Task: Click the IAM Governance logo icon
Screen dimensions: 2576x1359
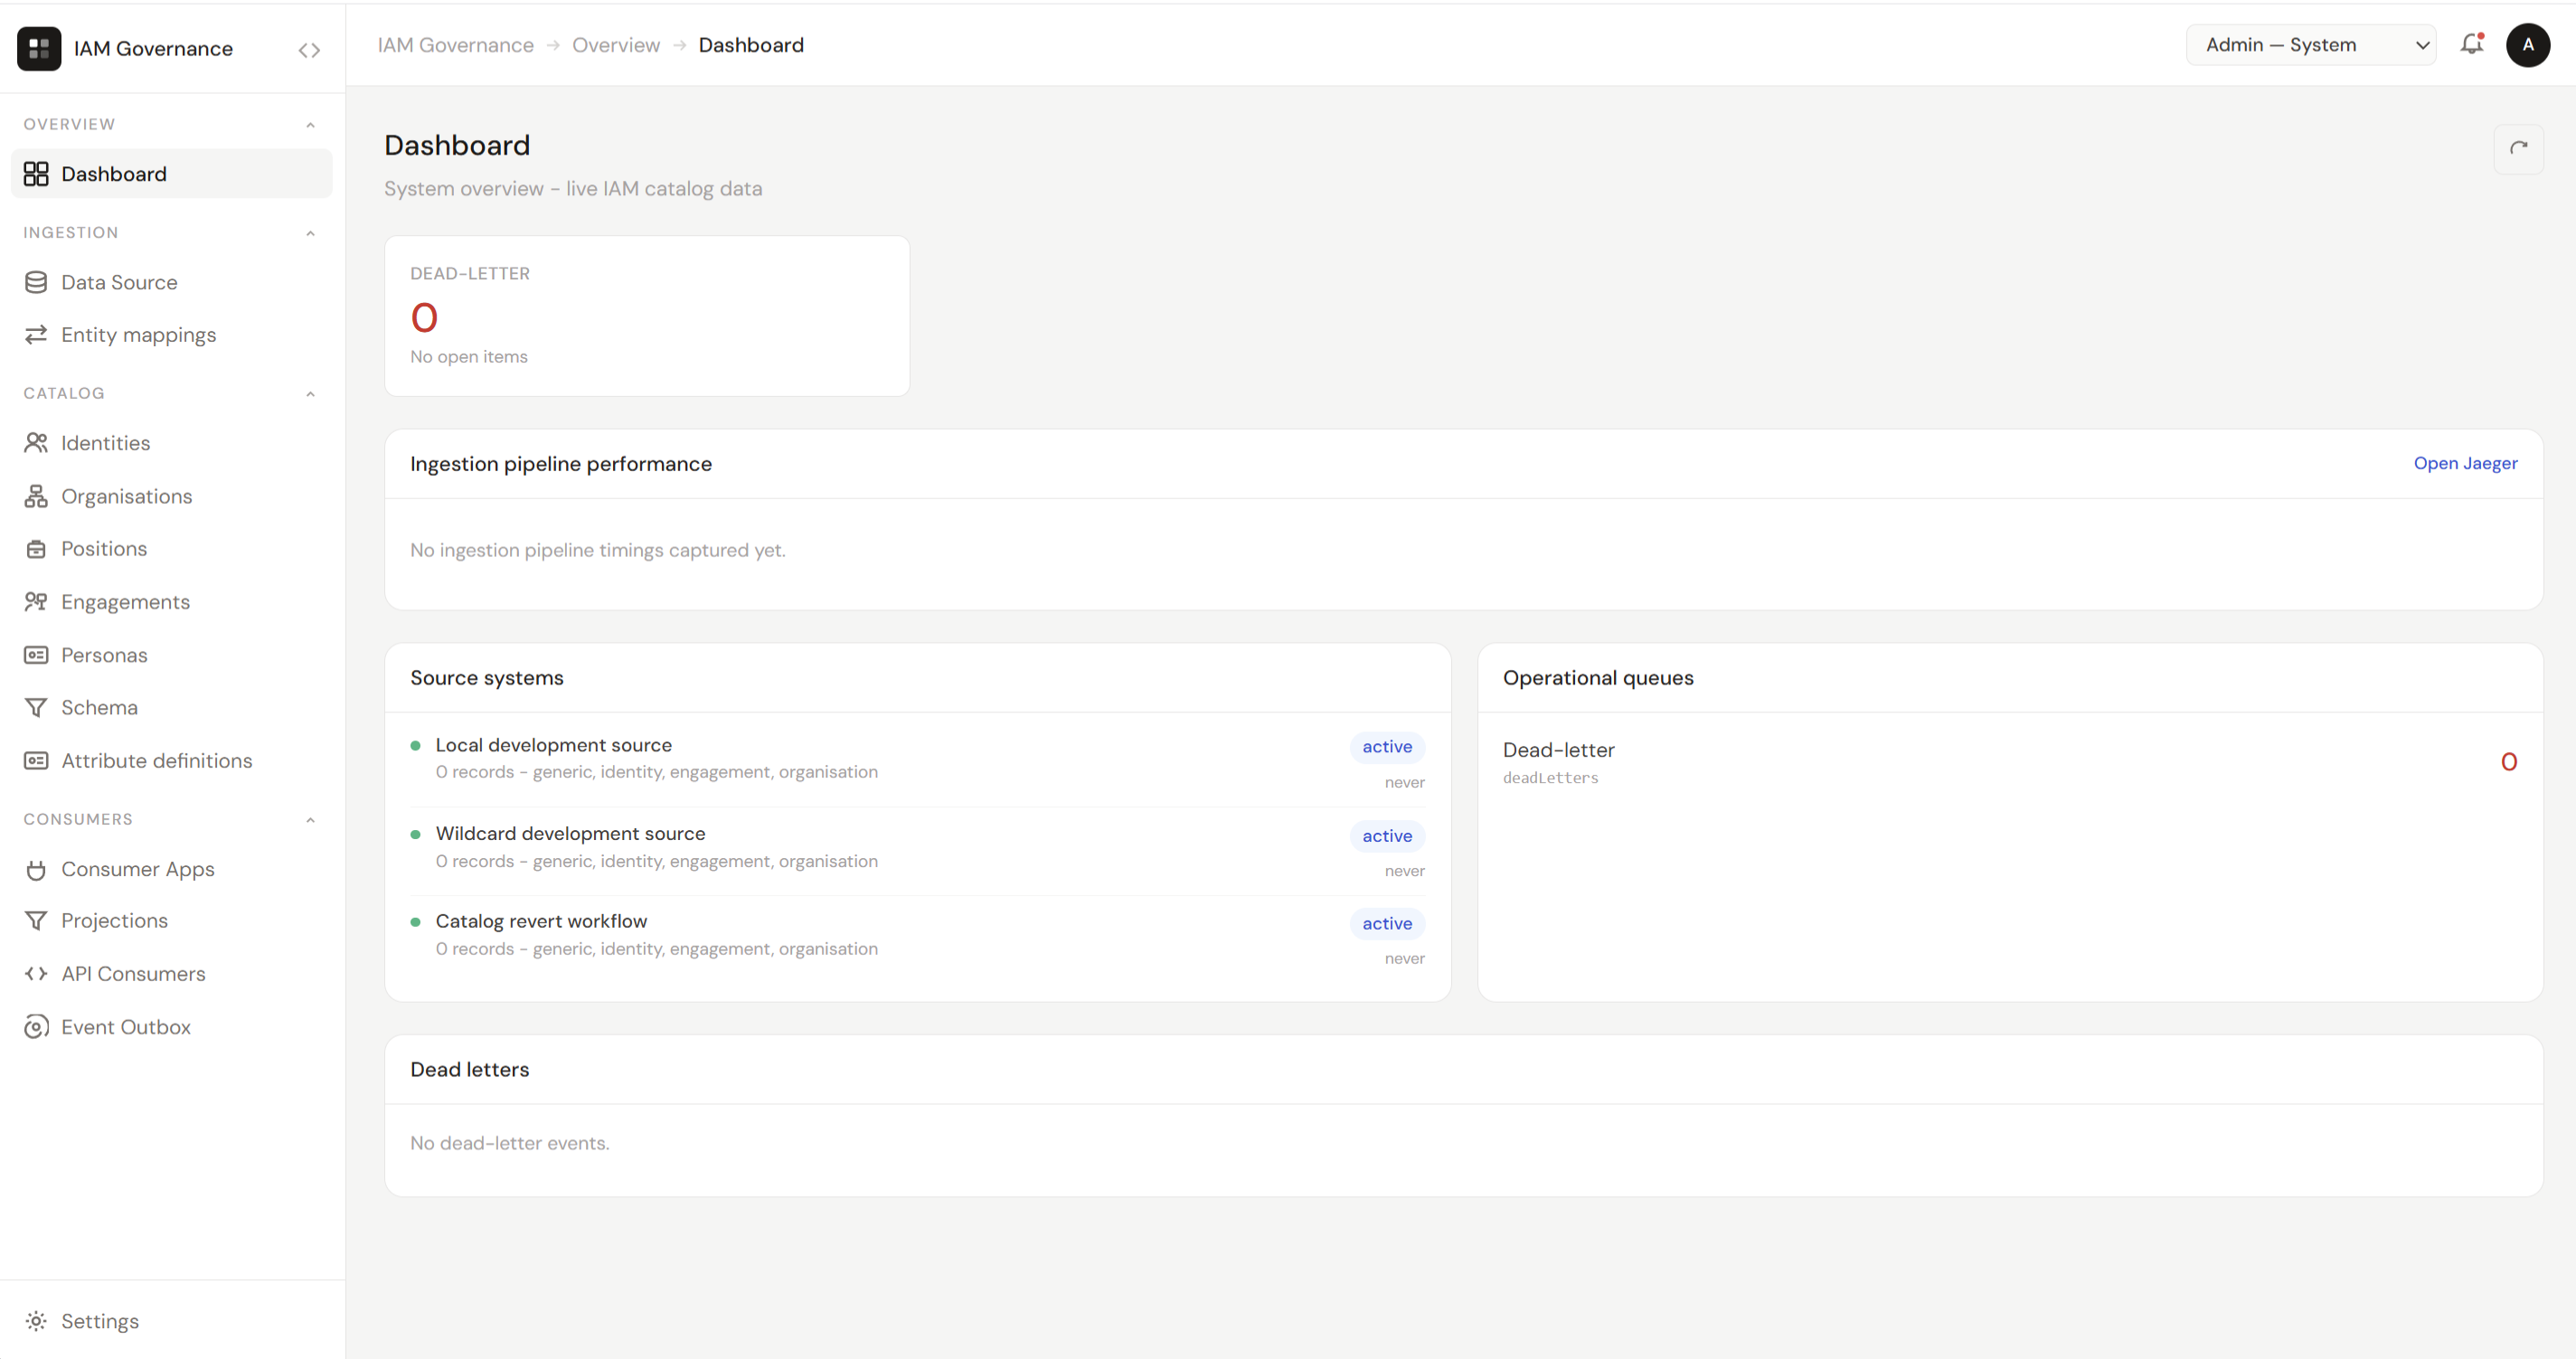Action: pos(39,48)
